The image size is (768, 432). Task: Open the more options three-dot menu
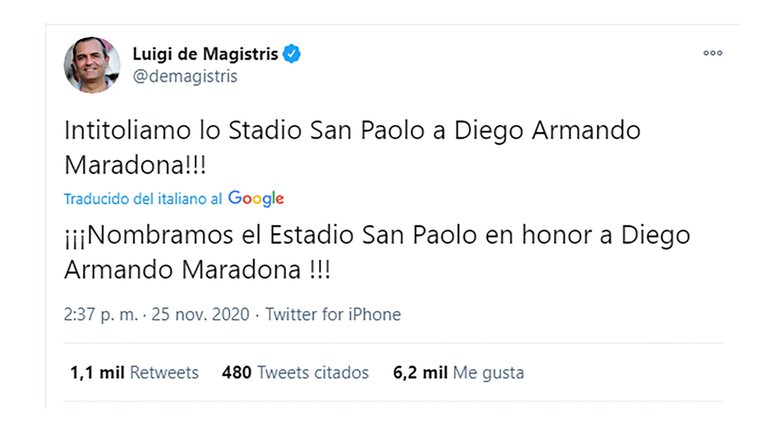coord(713,53)
